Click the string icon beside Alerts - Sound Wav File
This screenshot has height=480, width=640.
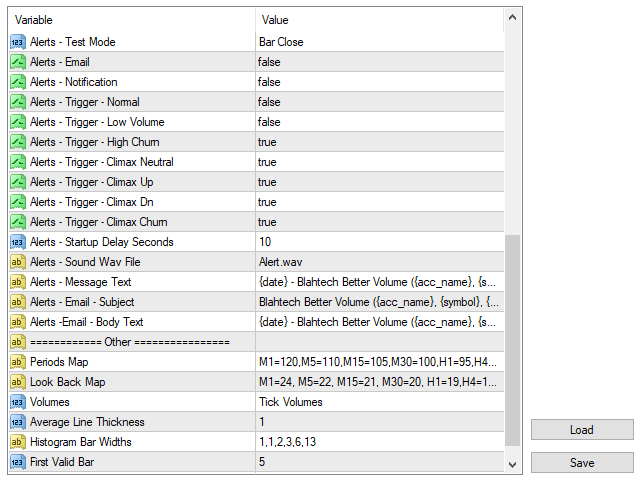pyautogui.click(x=17, y=262)
